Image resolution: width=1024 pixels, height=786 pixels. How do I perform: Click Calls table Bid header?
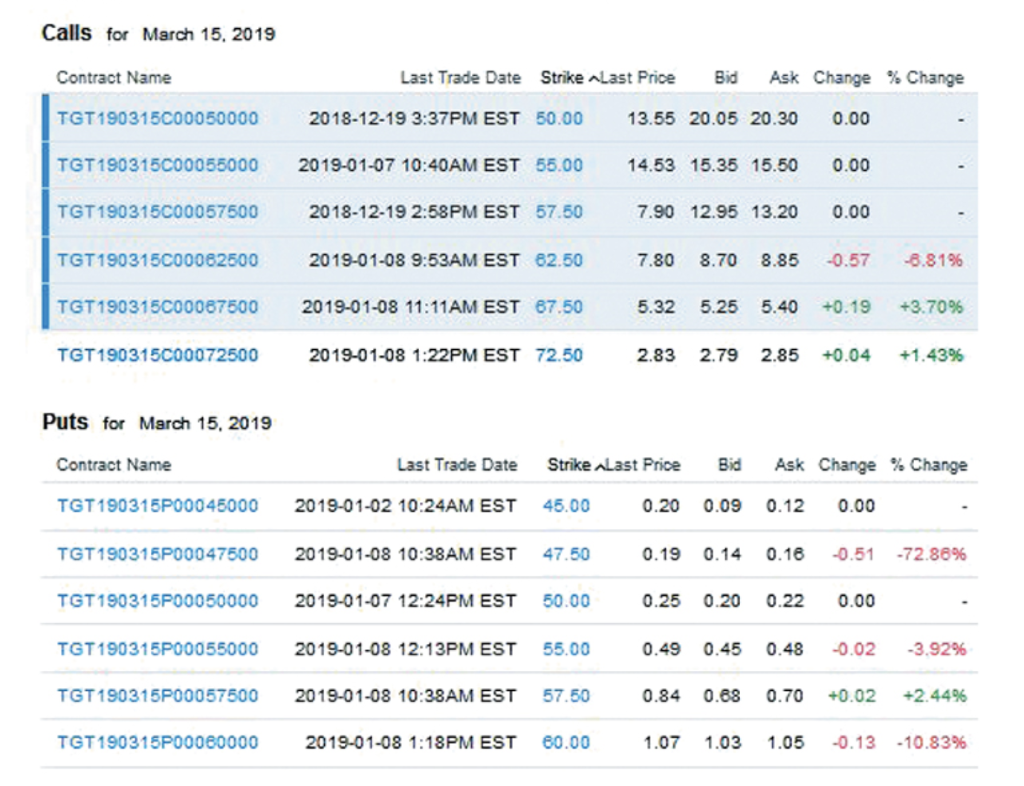pos(726,78)
